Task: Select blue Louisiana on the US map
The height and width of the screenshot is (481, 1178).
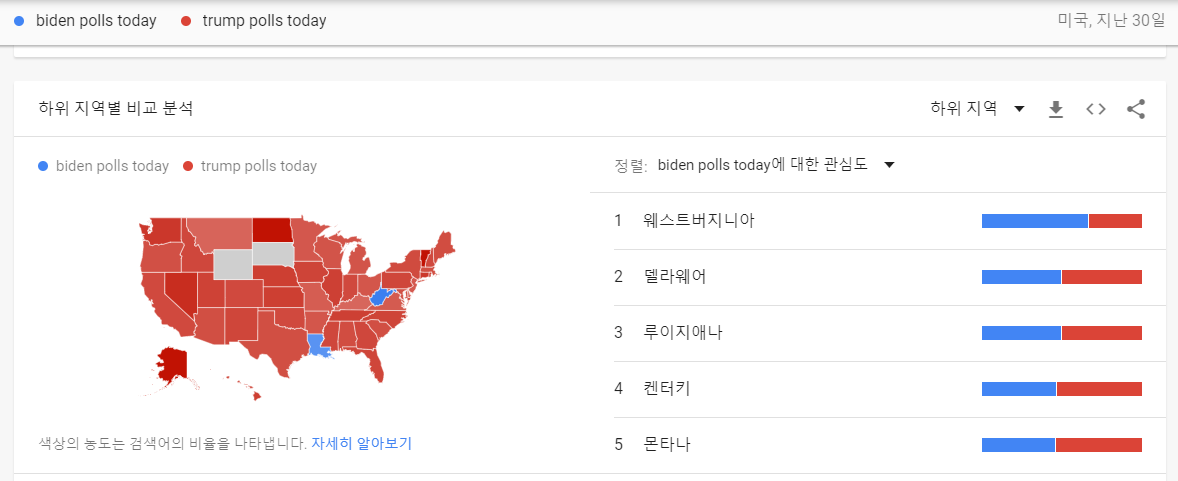Action: [318, 345]
